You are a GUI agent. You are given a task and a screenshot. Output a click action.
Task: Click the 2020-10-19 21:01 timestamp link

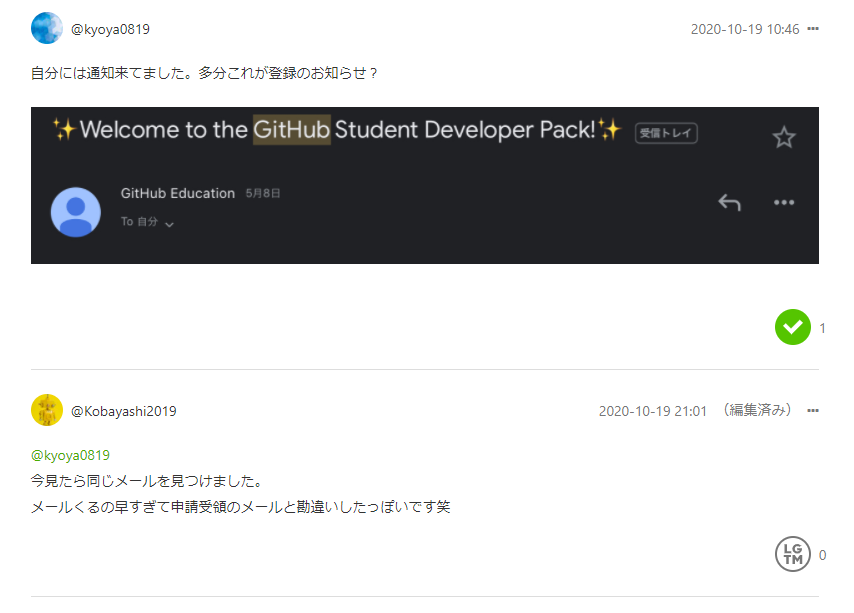click(x=653, y=410)
